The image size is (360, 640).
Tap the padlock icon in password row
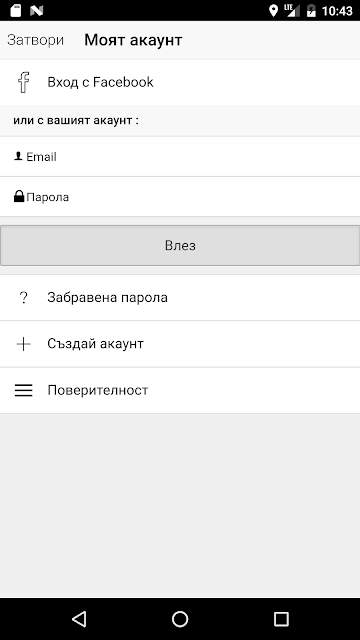click(x=19, y=197)
